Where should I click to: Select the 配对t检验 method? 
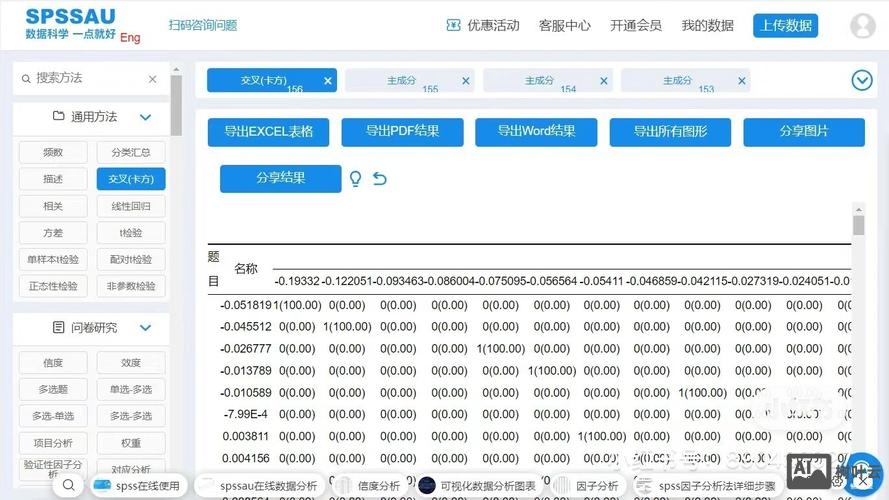tap(131, 259)
